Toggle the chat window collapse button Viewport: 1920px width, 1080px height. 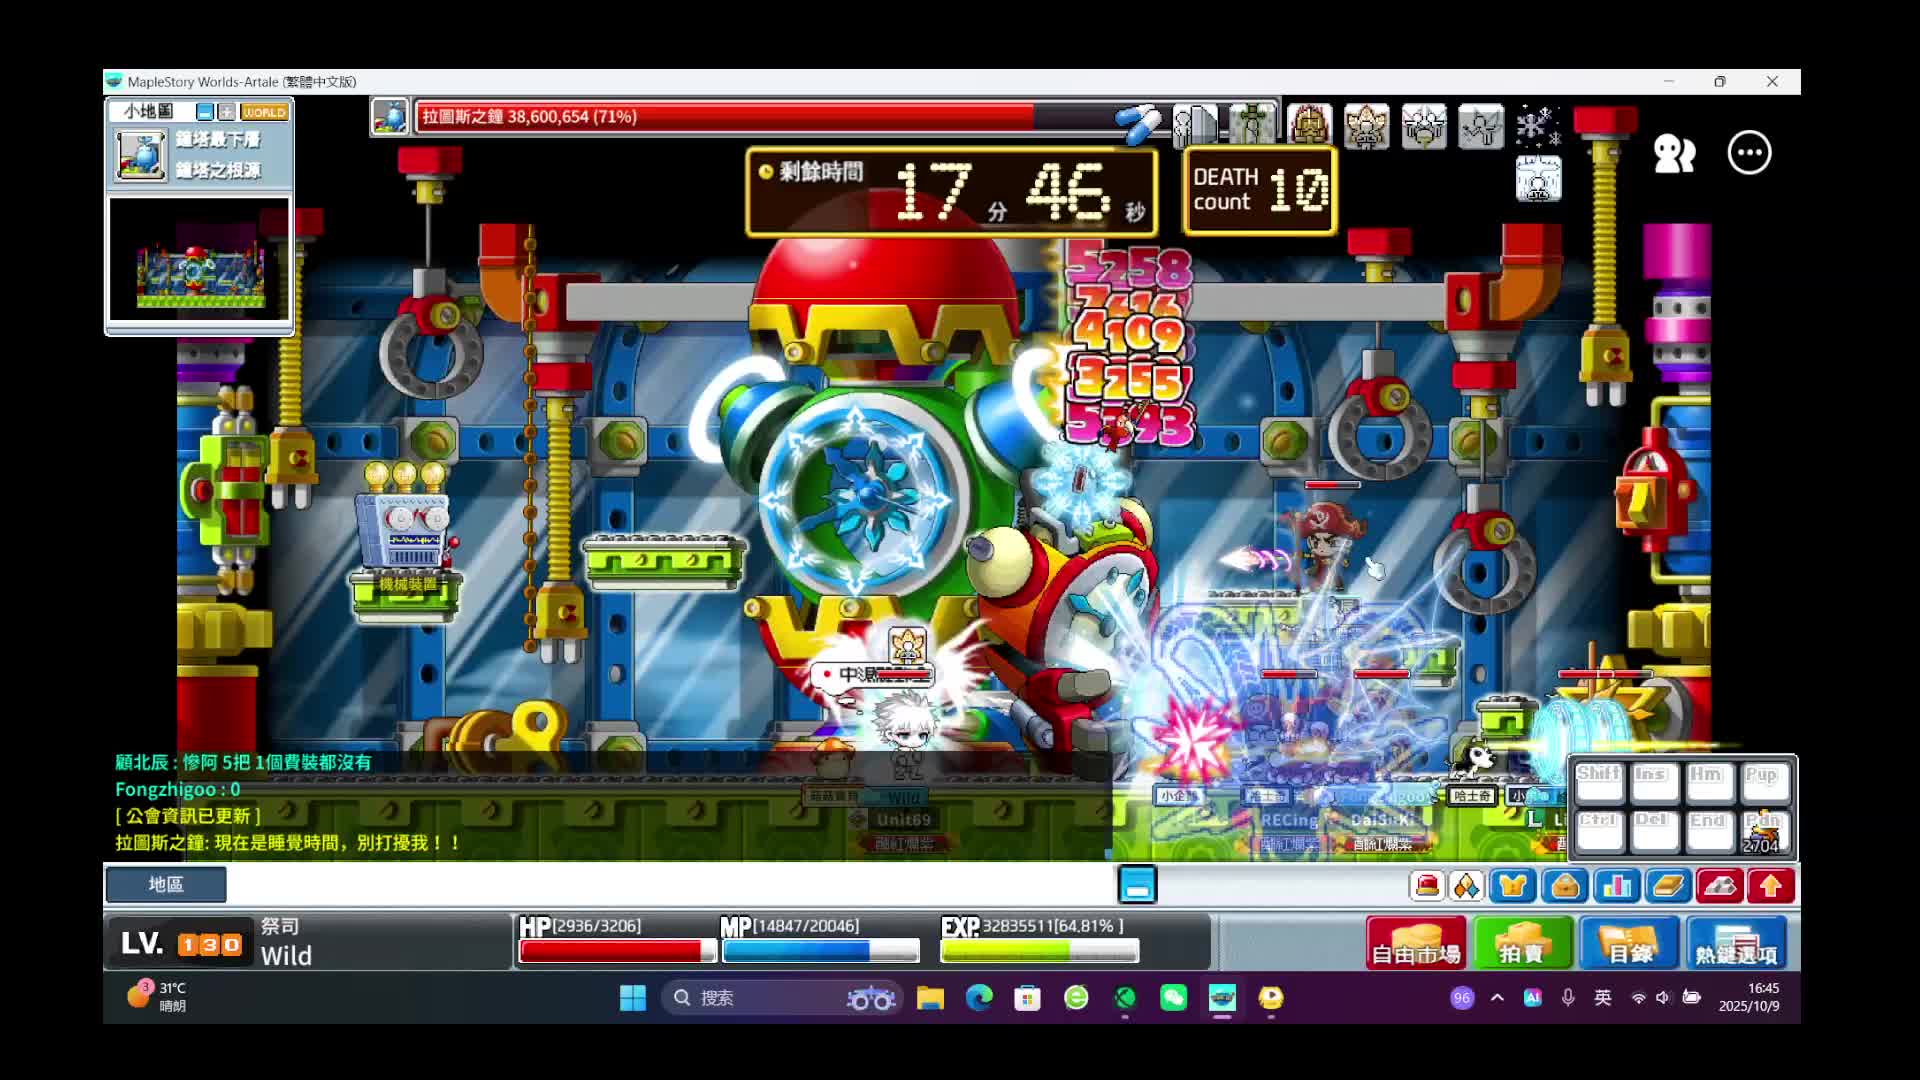(1137, 885)
